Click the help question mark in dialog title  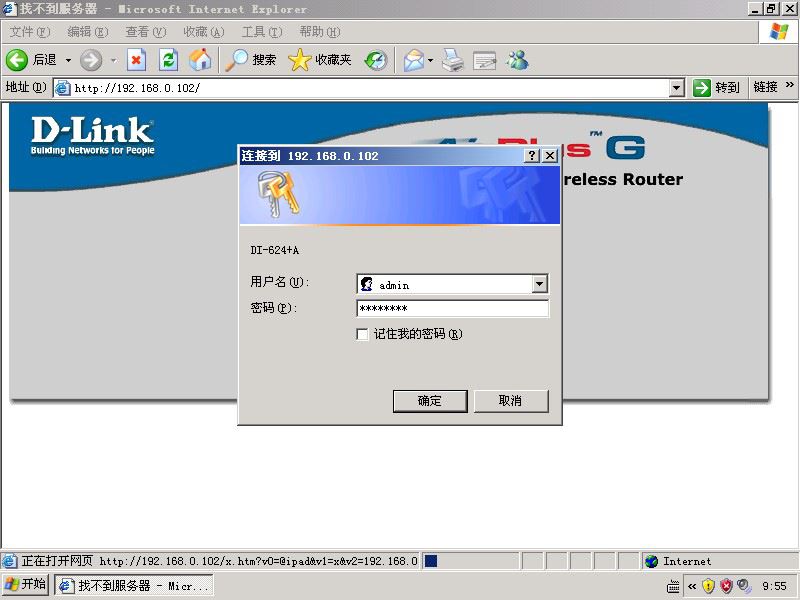coord(532,156)
